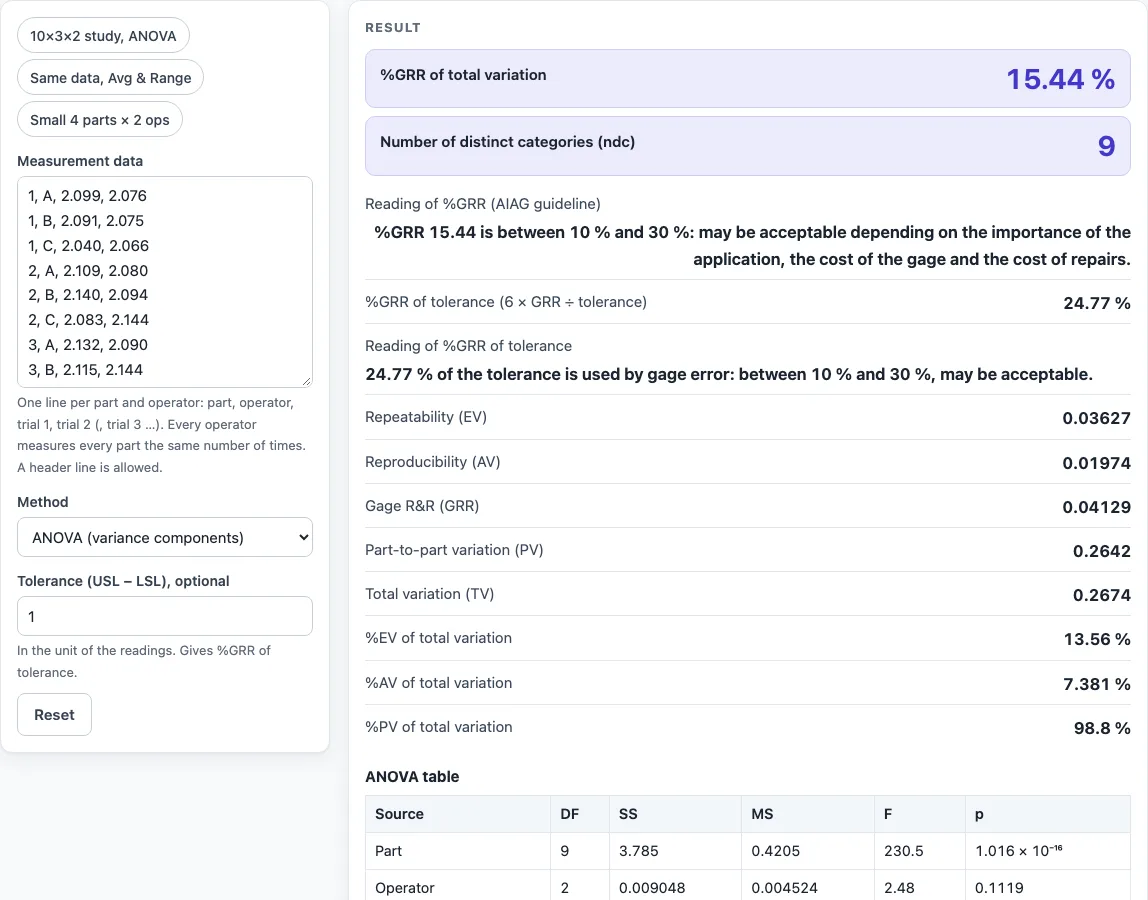The height and width of the screenshot is (900, 1148).
Task: Load the Small 4 parts × 2 ops preset
Action: pos(100,119)
